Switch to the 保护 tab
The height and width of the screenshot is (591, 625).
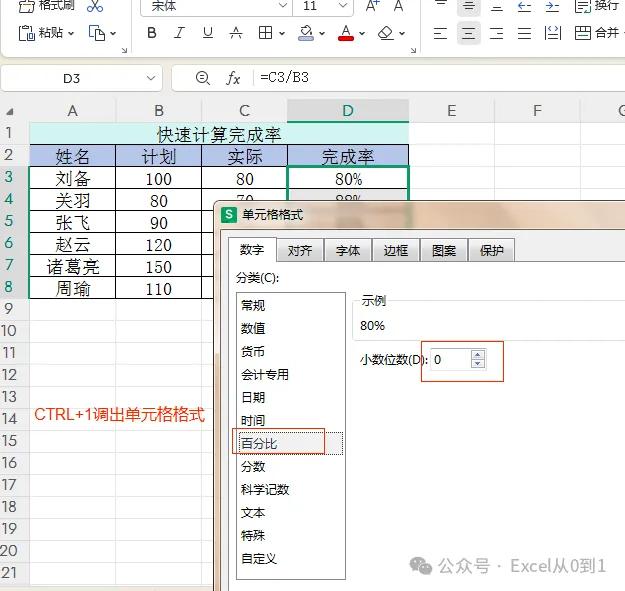click(491, 250)
